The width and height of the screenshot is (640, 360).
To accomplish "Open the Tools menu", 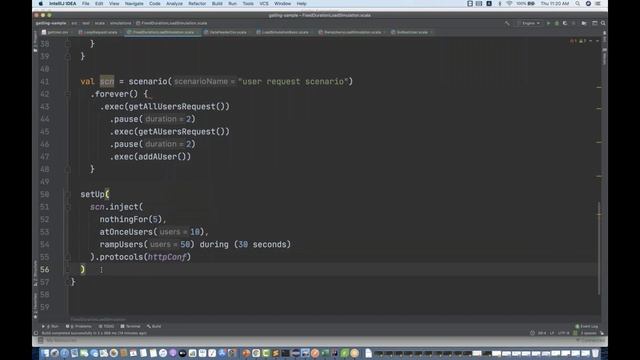I will 248,4.
